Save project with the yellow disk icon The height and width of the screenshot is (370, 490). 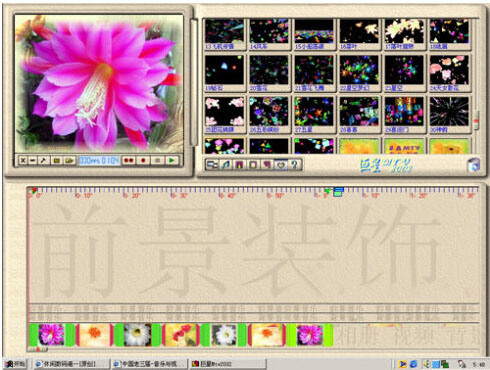(69, 160)
